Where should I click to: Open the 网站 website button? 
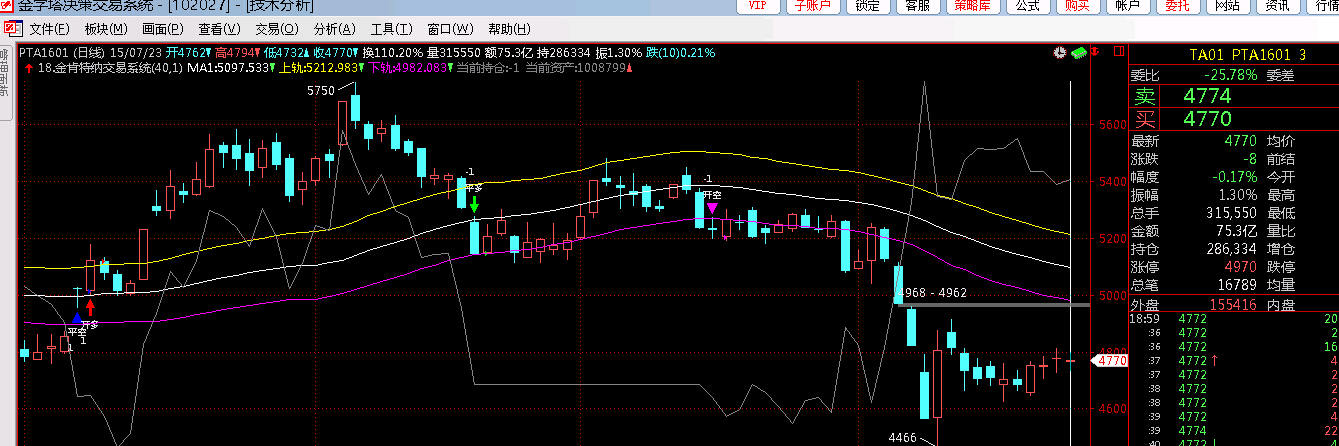[x=1228, y=6]
